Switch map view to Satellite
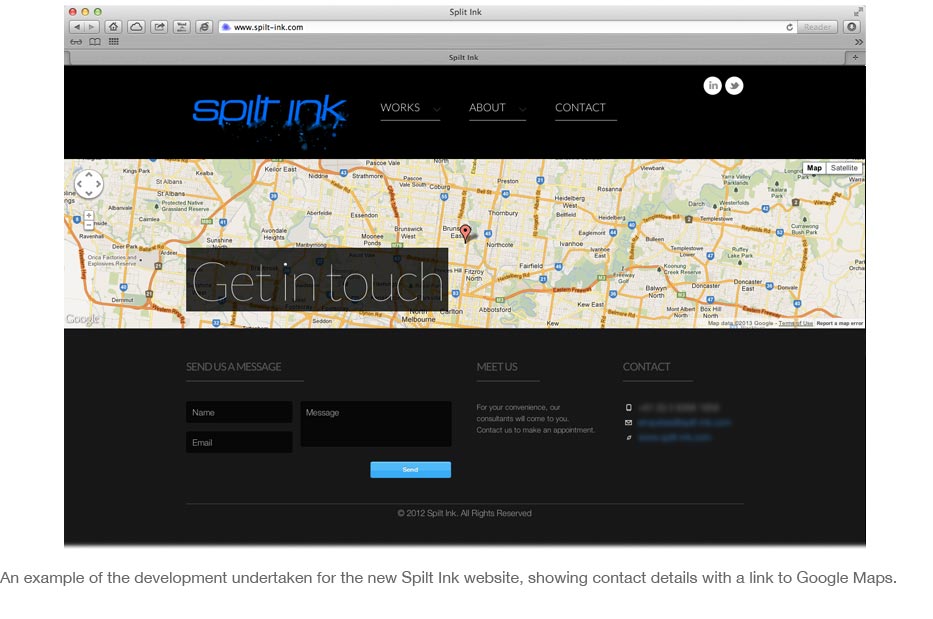Viewport: 933px width, 619px height. click(x=844, y=168)
